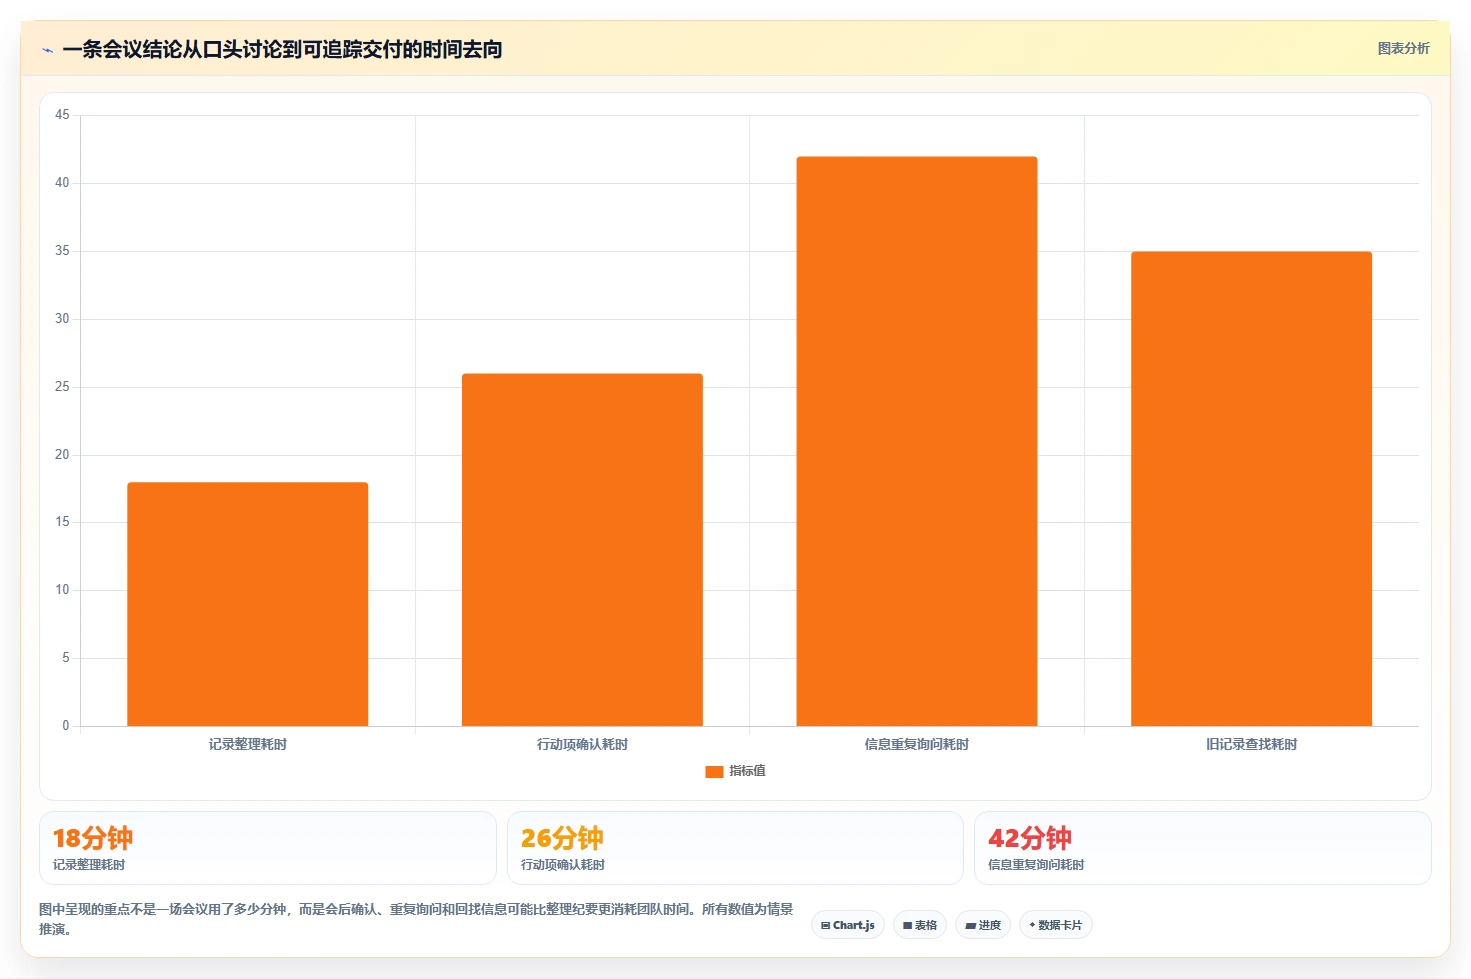Click the 信息重复询问耗时 x-axis label
Screen dimensions: 1471x979
pos(917,744)
